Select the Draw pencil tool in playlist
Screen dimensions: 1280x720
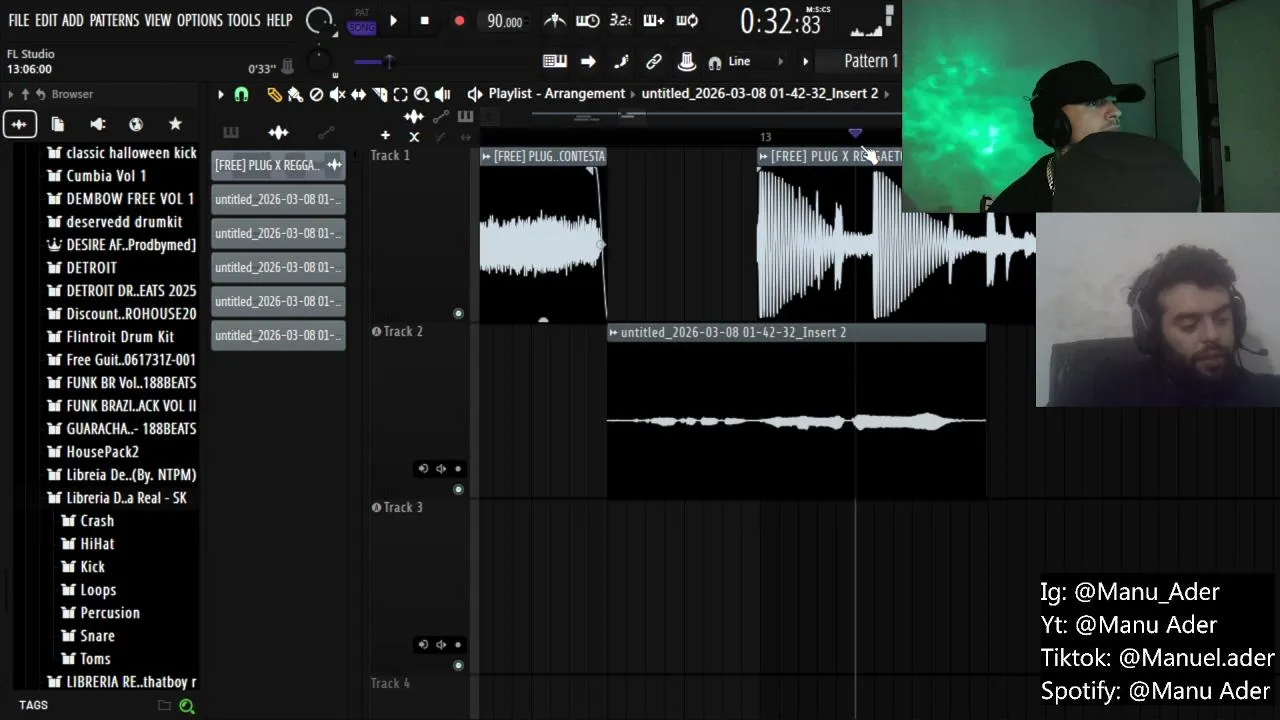(x=274, y=94)
